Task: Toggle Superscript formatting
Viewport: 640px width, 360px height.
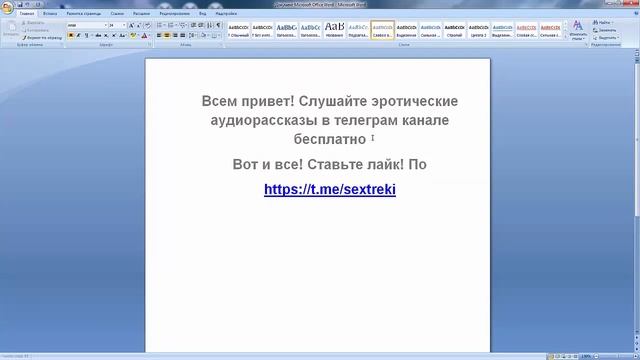Action: [x=114, y=36]
